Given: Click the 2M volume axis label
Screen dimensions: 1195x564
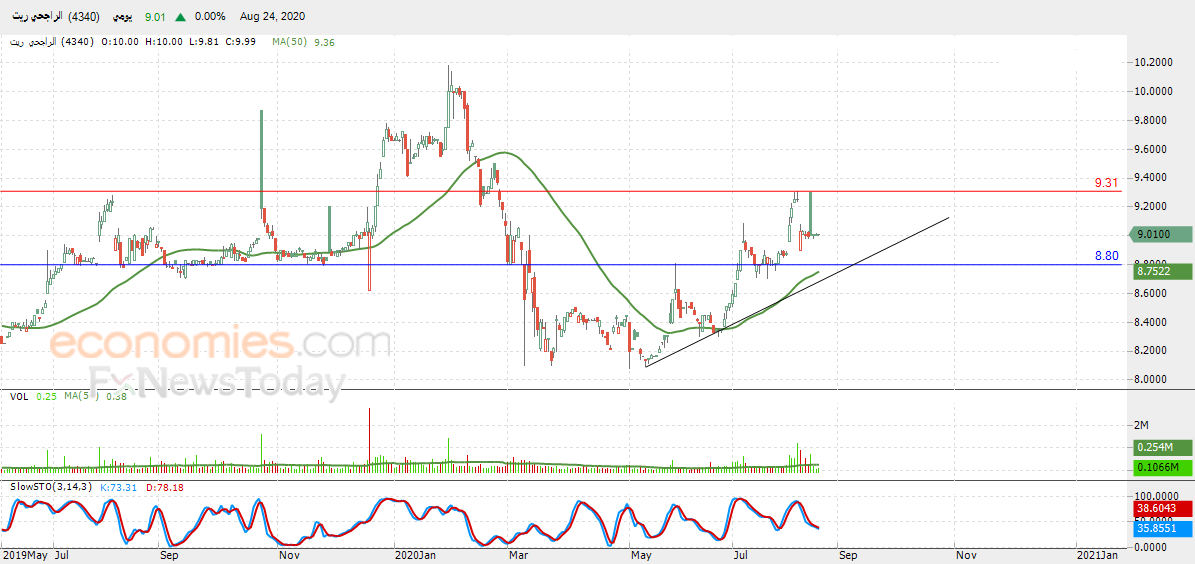Looking at the screenshot, I should [x=1142, y=425].
